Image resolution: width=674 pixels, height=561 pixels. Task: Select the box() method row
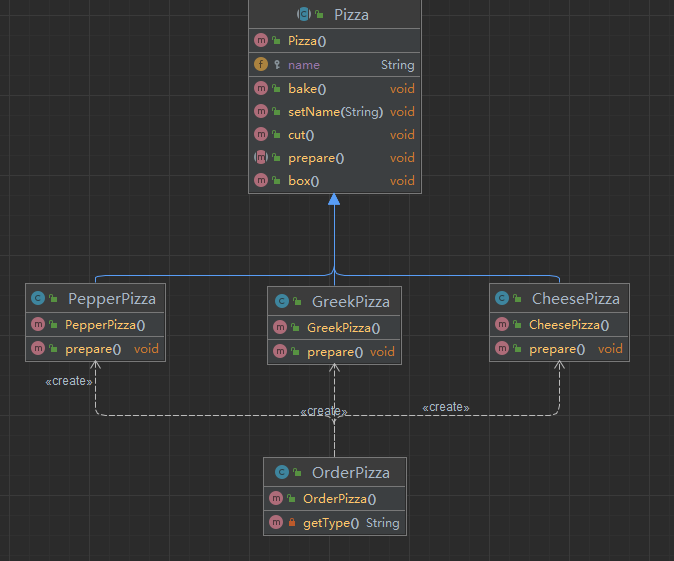pos(335,181)
